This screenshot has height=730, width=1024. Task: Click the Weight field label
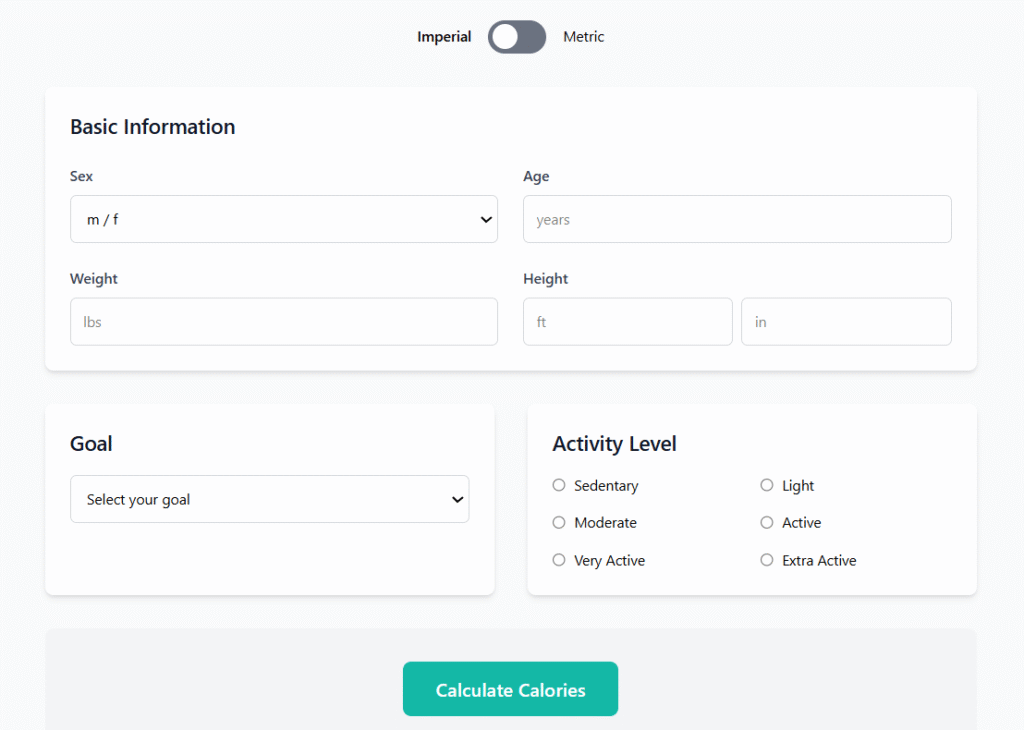[93, 279]
